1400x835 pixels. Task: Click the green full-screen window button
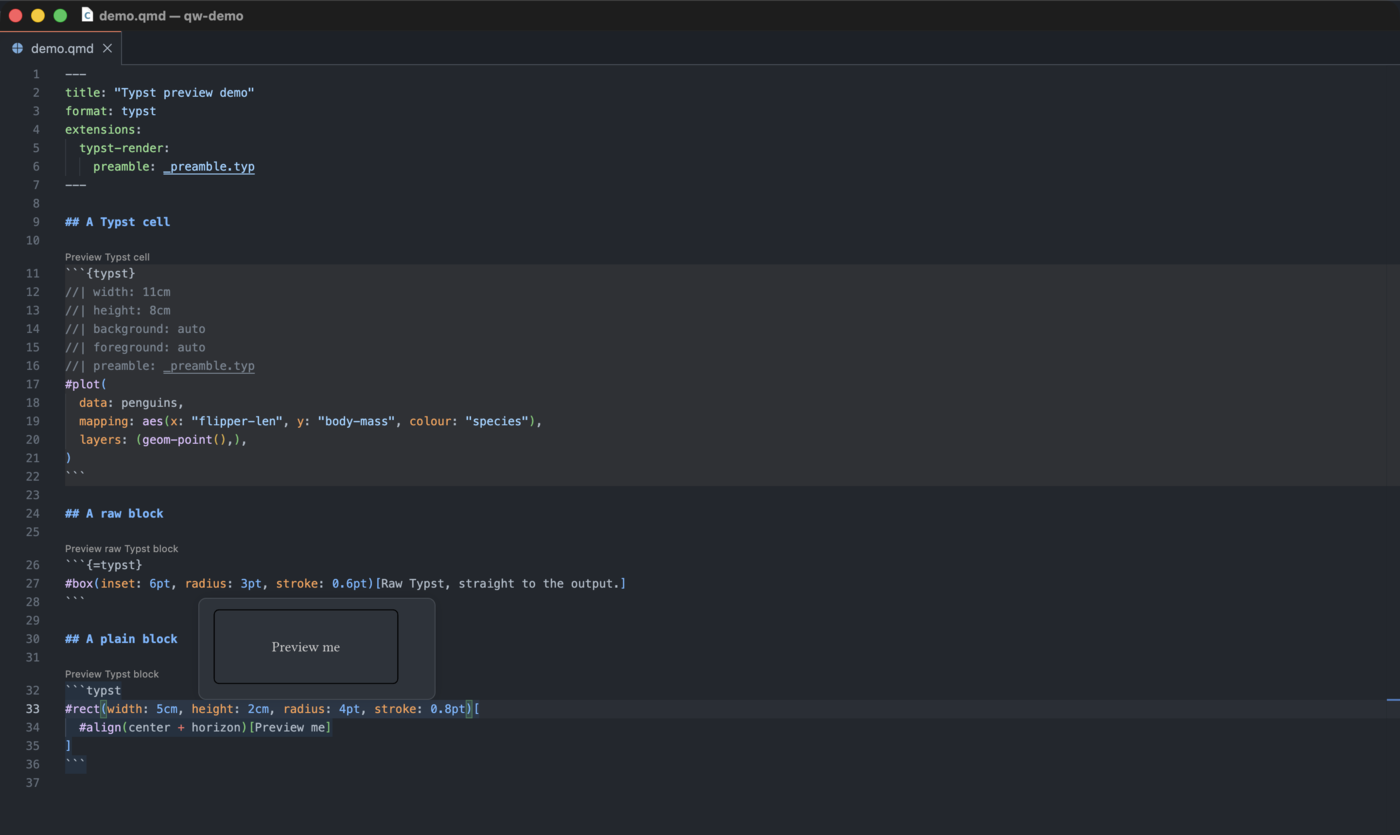tap(60, 15)
